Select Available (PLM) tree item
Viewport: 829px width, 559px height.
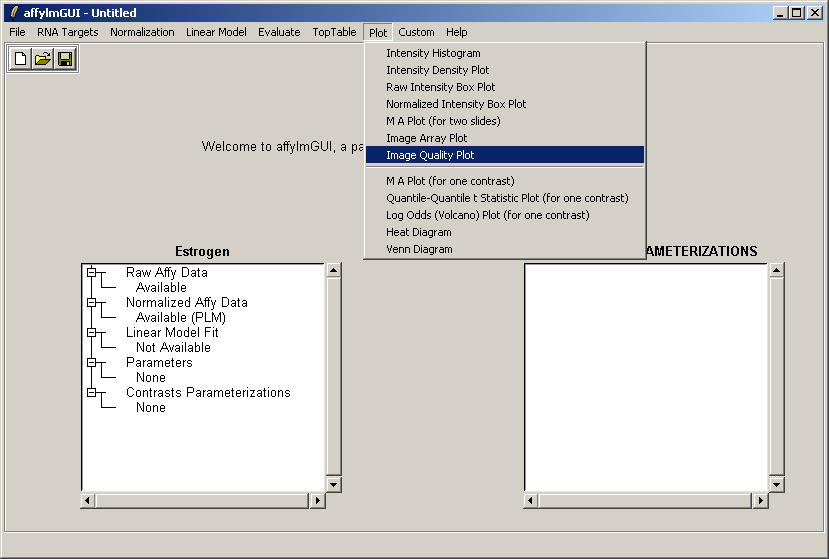181,317
